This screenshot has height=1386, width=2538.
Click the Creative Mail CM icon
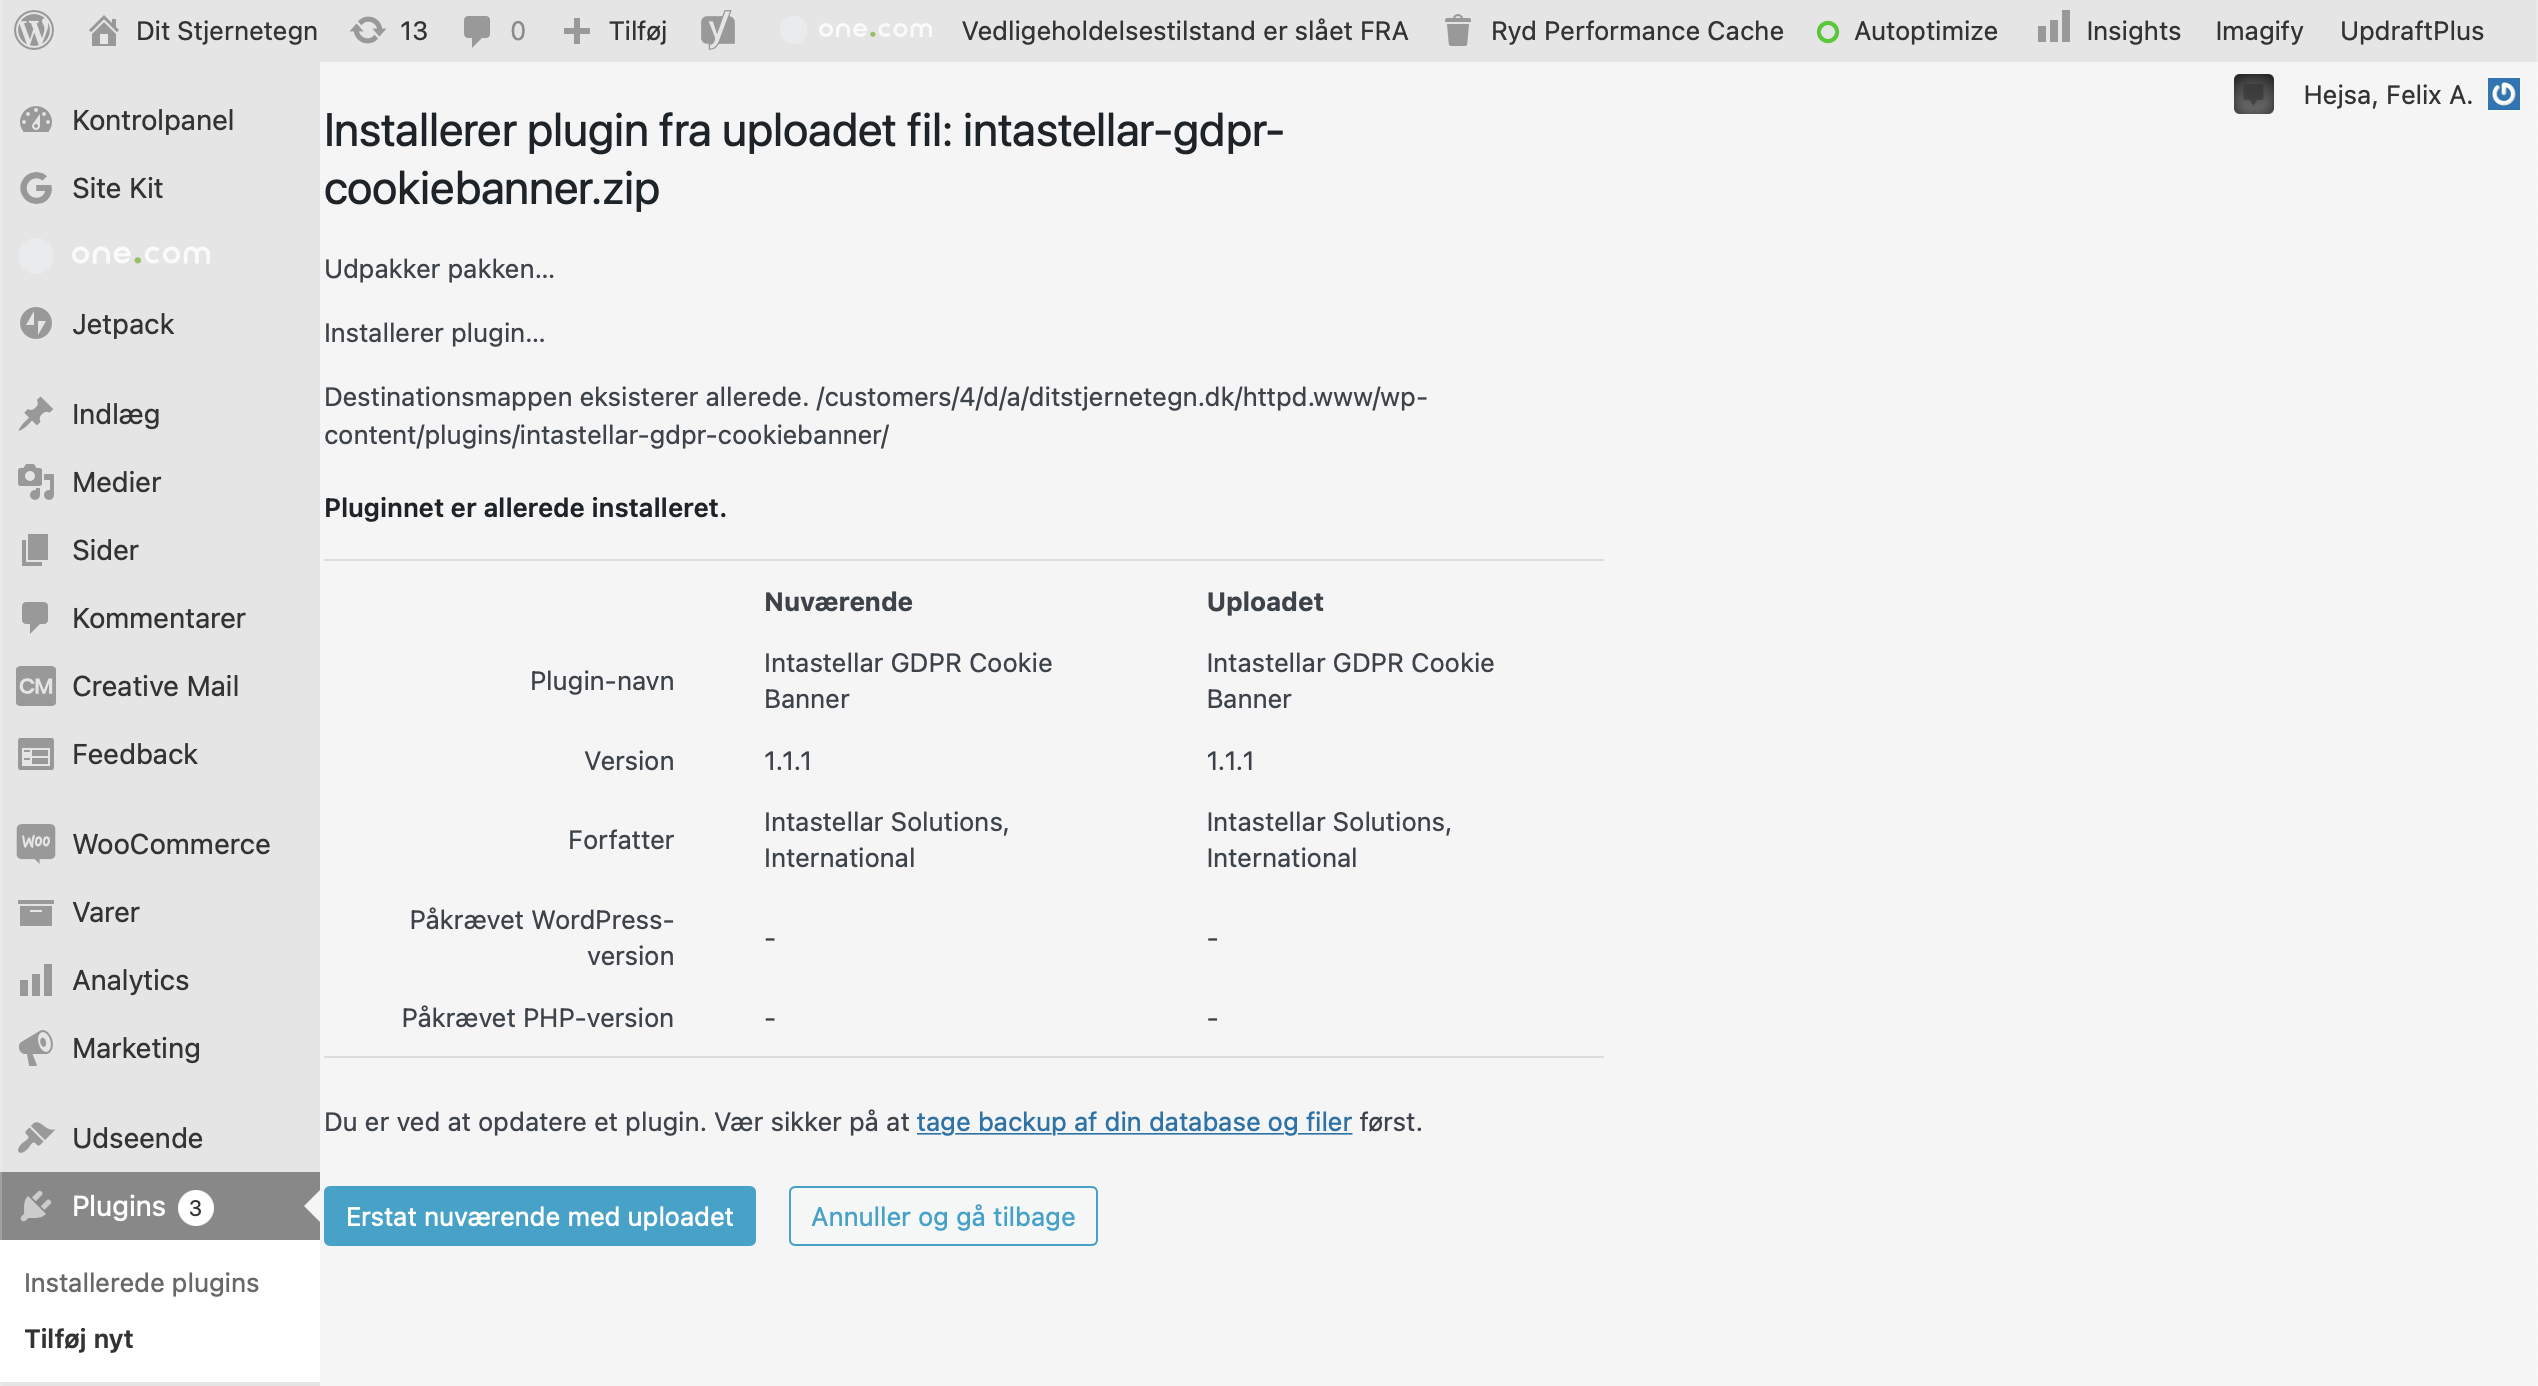[36, 686]
